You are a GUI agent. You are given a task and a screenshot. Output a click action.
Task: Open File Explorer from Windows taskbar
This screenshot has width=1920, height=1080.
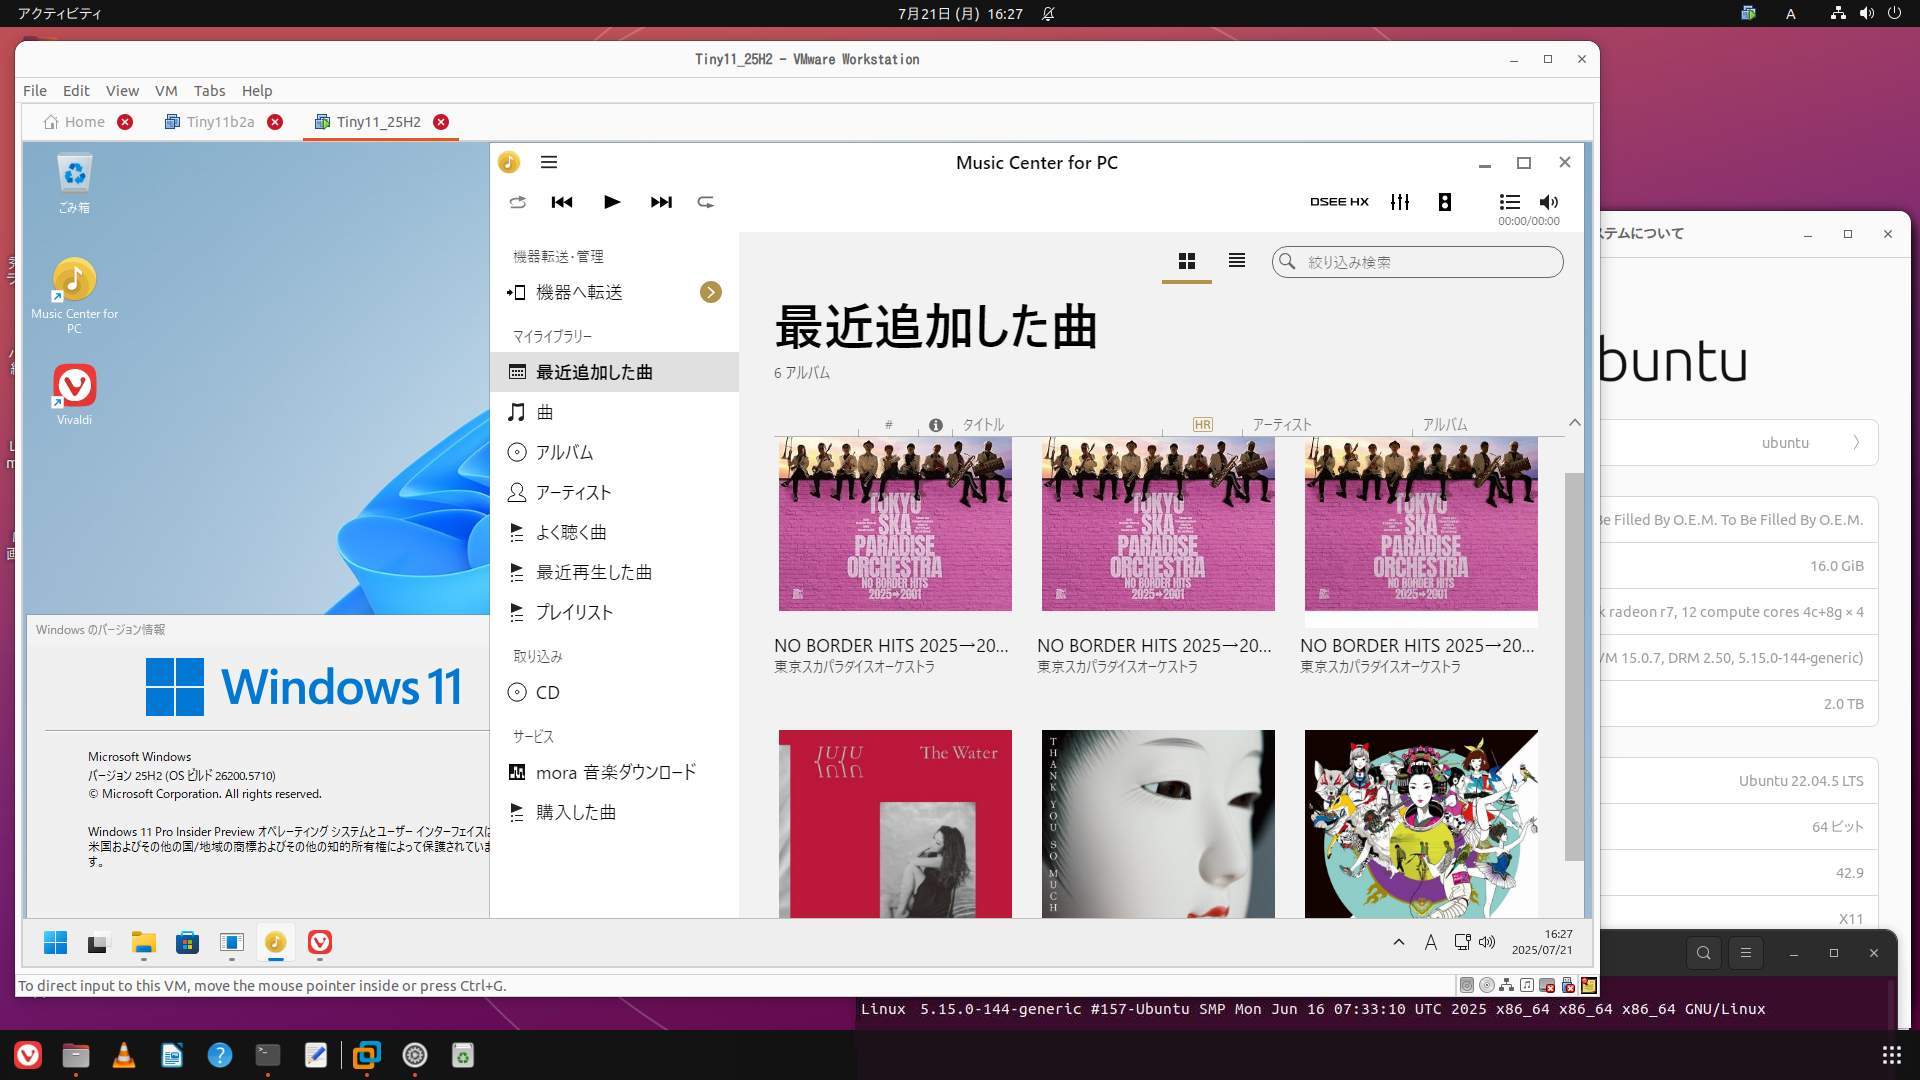(144, 942)
